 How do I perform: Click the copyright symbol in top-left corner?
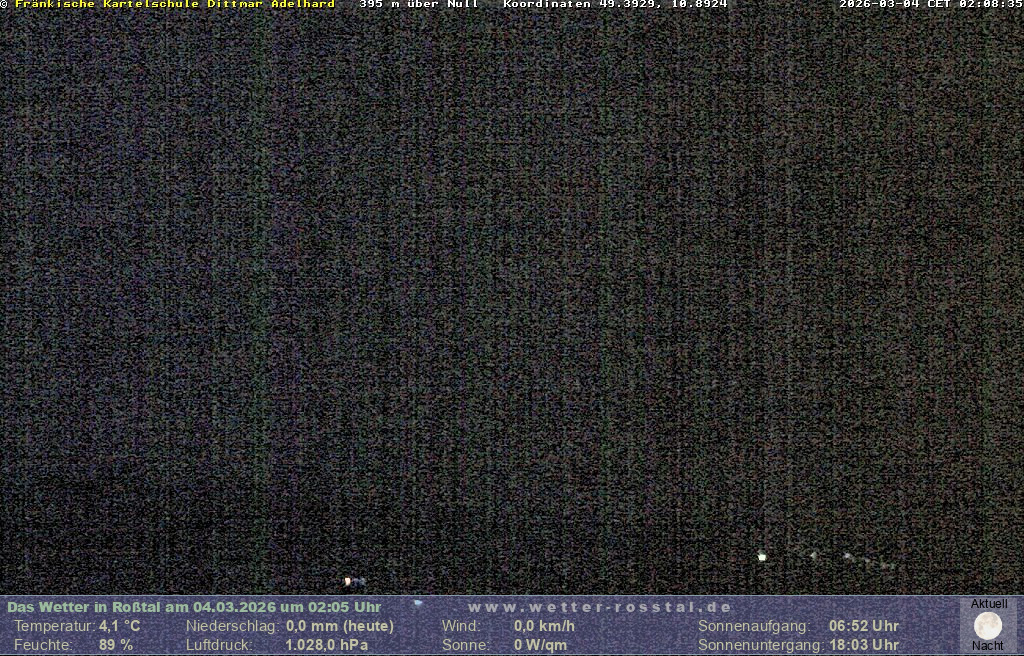[4, 5]
